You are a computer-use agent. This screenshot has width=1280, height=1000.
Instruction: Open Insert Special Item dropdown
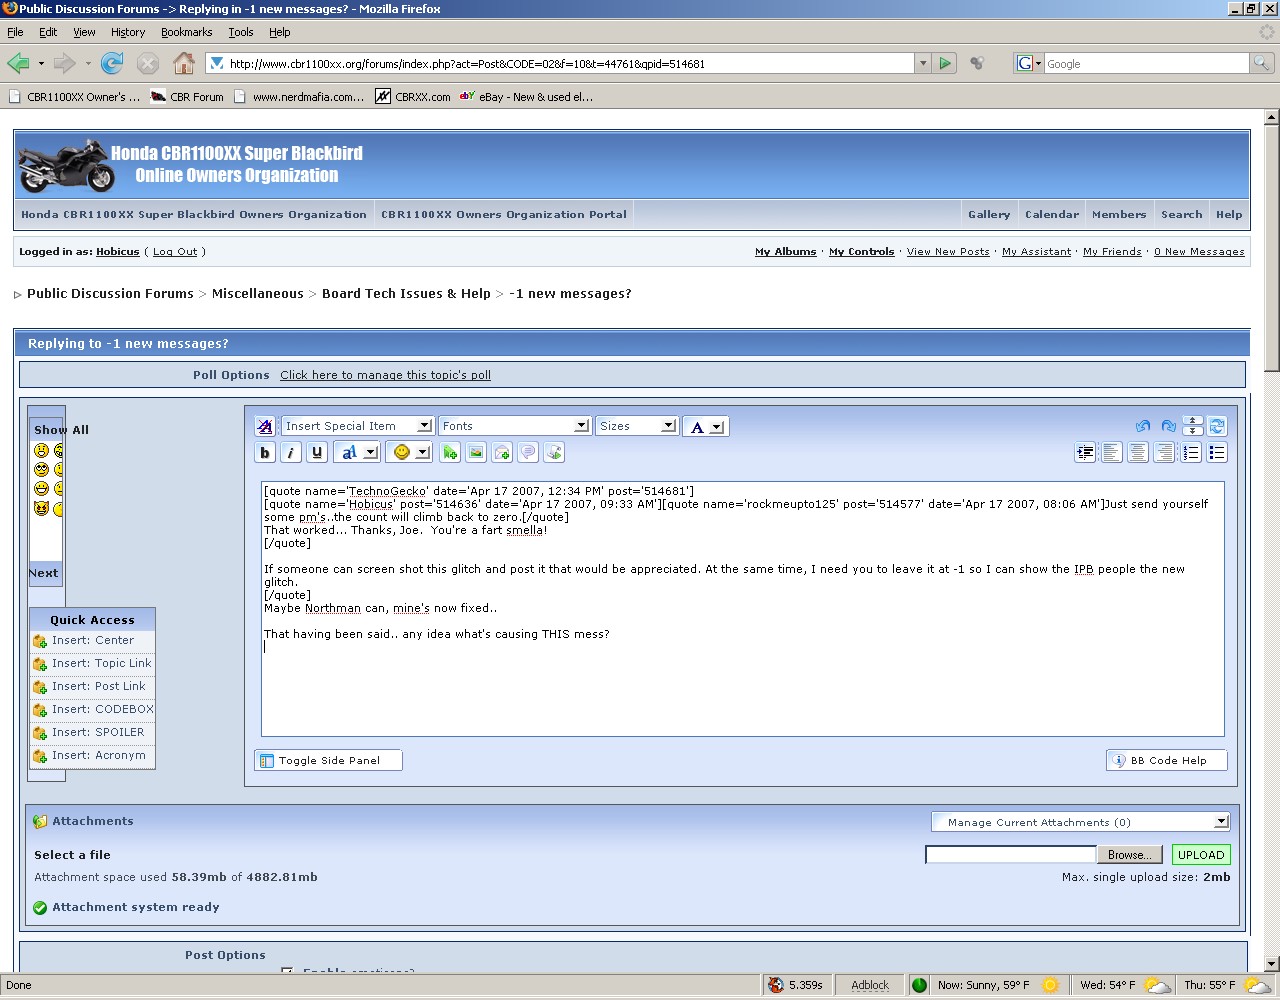point(357,426)
